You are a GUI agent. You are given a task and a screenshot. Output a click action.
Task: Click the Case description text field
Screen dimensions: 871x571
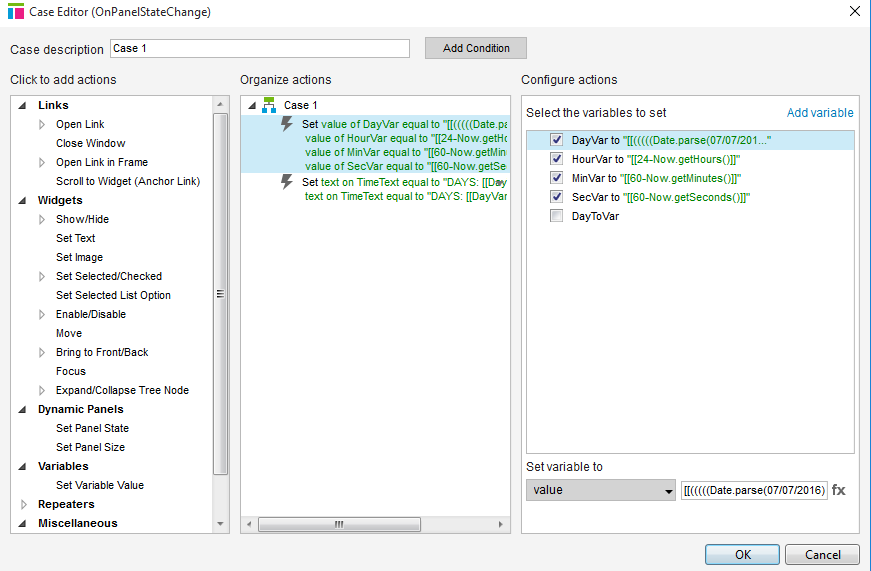click(259, 48)
